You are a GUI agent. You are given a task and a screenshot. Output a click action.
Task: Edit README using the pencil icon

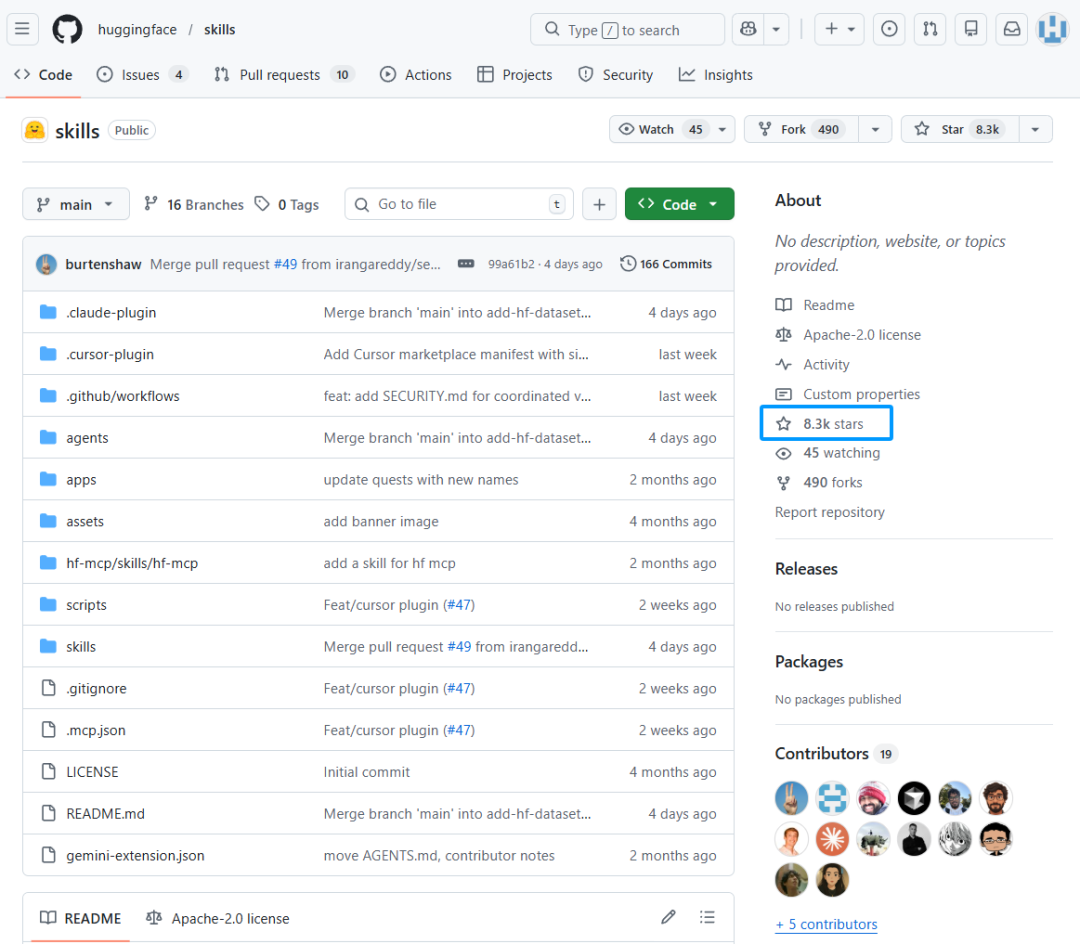tap(668, 917)
